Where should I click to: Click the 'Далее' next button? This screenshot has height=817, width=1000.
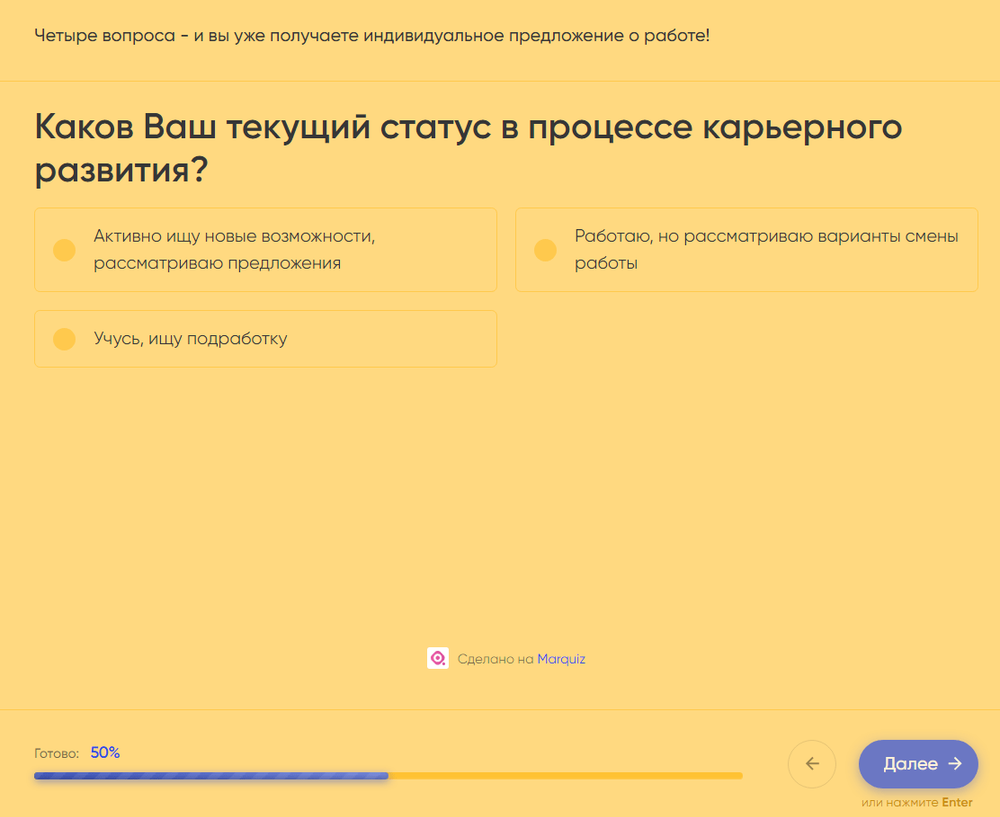918,763
